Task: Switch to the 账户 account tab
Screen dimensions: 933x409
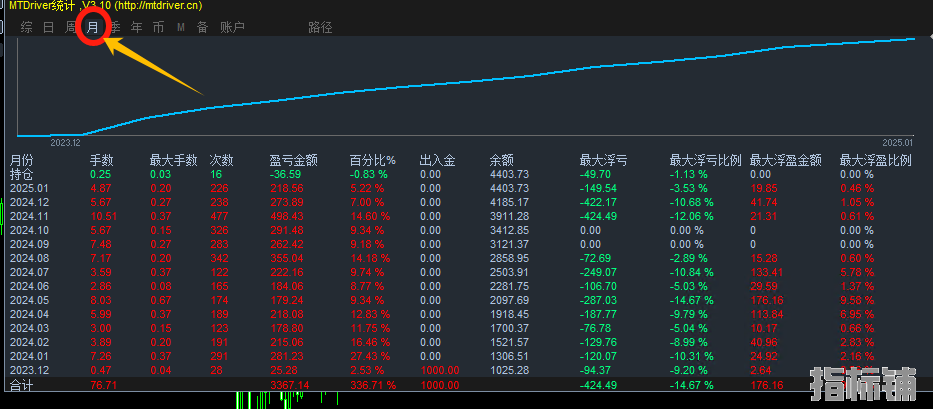Action: coord(232,28)
